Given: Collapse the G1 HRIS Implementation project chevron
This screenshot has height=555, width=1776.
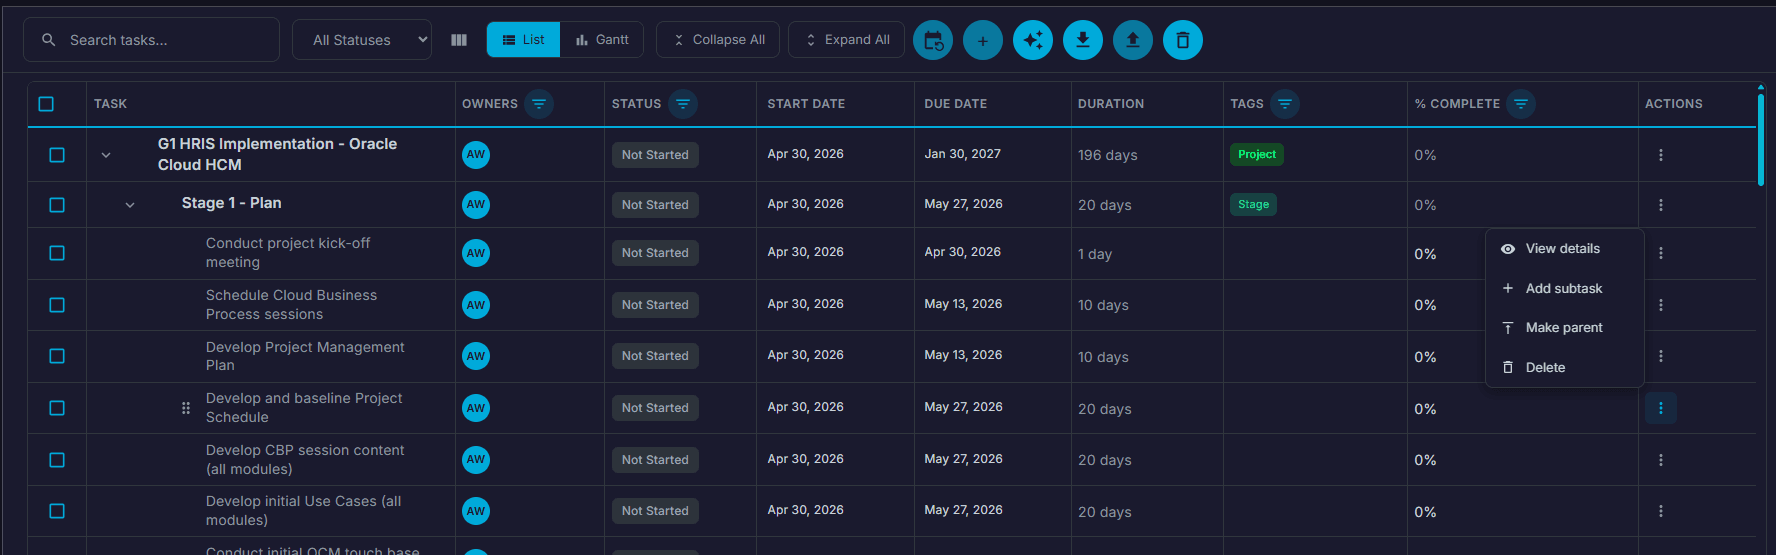Looking at the screenshot, I should [106, 155].
